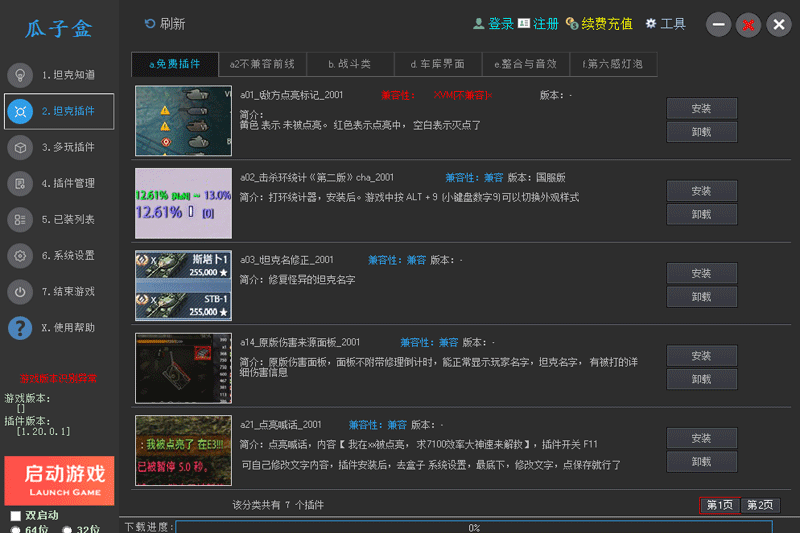Click the 游戏版本识别异常 red warning text
Screen dimensions: 800x533
point(58,378)
